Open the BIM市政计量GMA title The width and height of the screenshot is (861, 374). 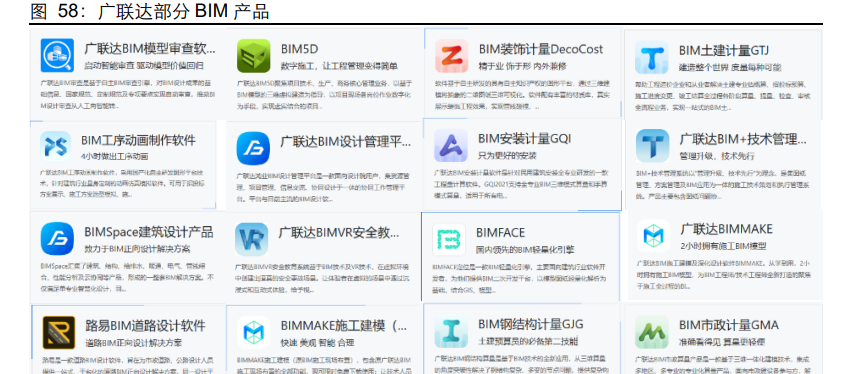click(x=729, y=325)
